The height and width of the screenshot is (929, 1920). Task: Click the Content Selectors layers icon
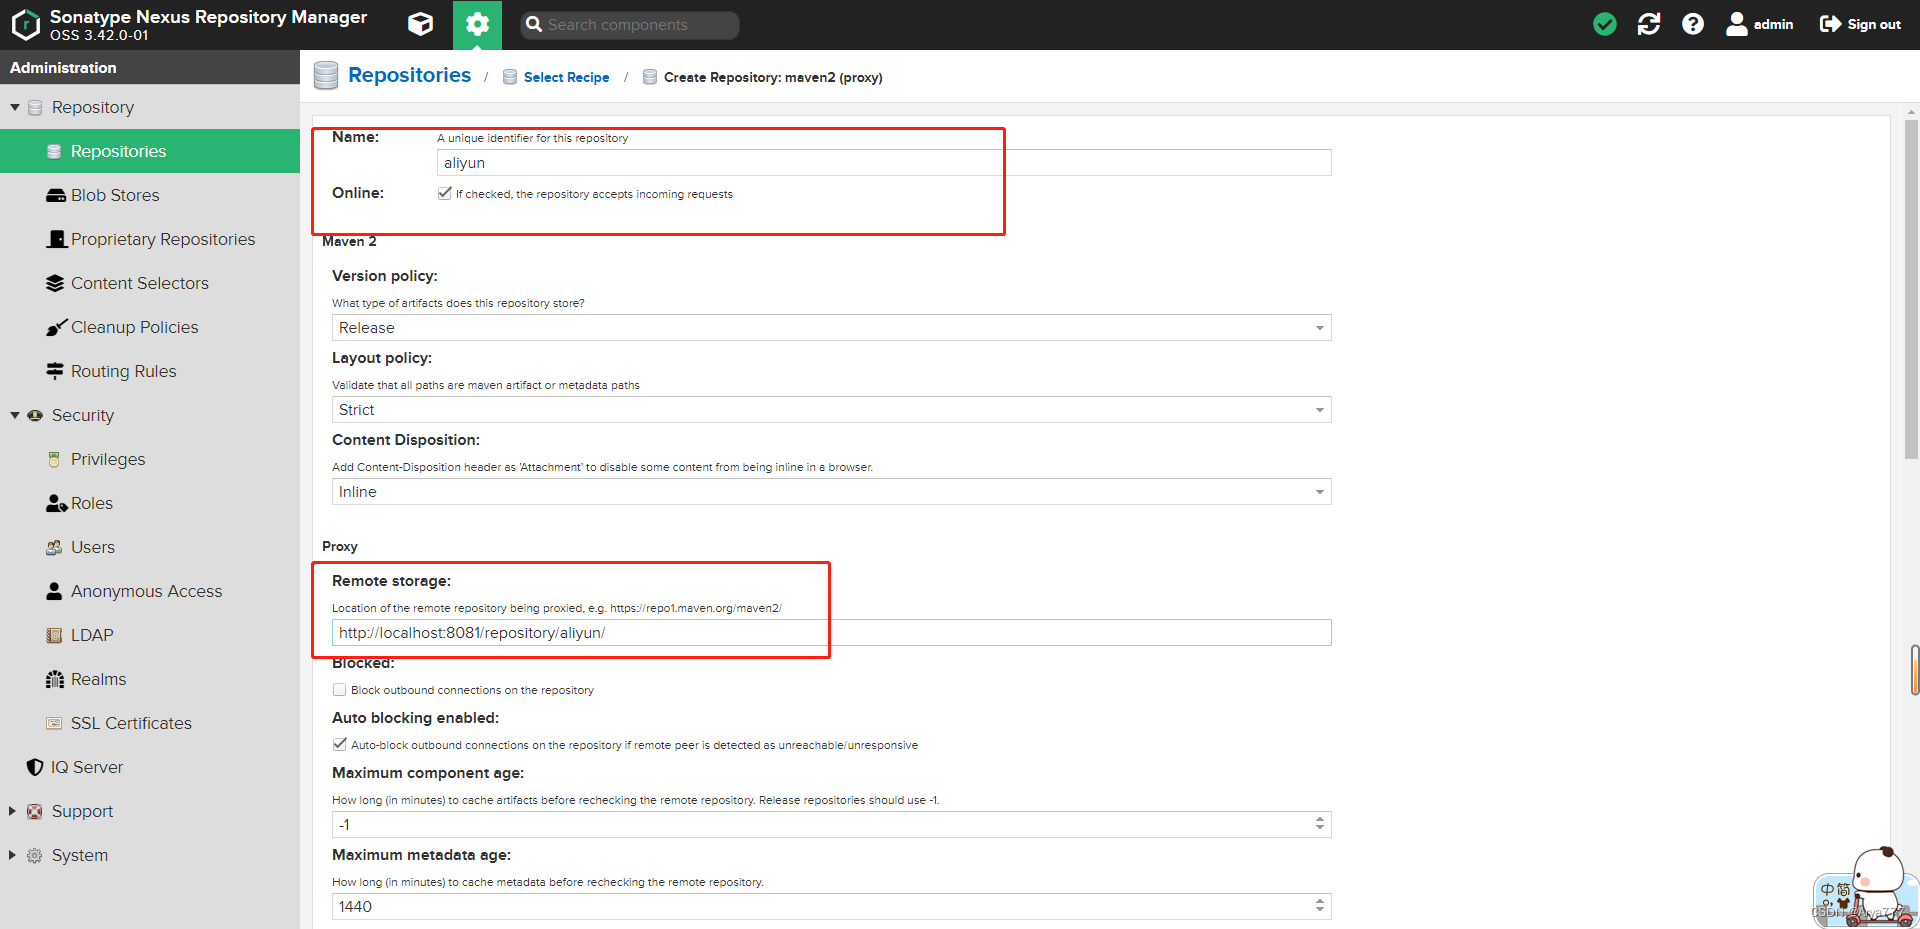[55, 283]
